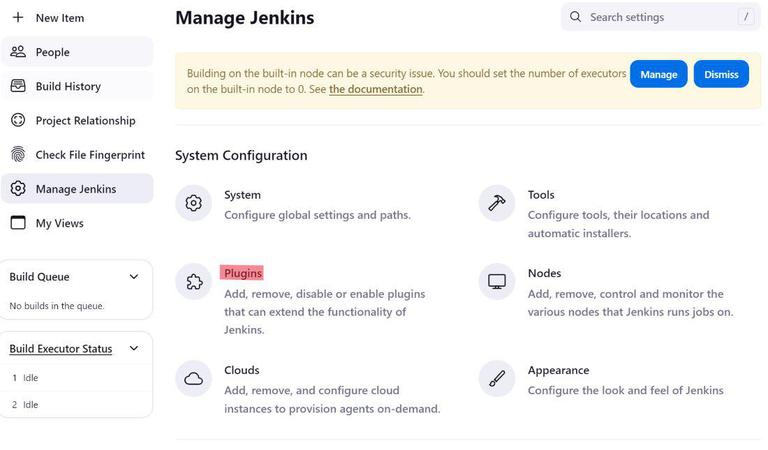The height and width of the screenshot is (450, 768).
Task: Collapse the Build Executor Status panel
Action: (134, 349)
